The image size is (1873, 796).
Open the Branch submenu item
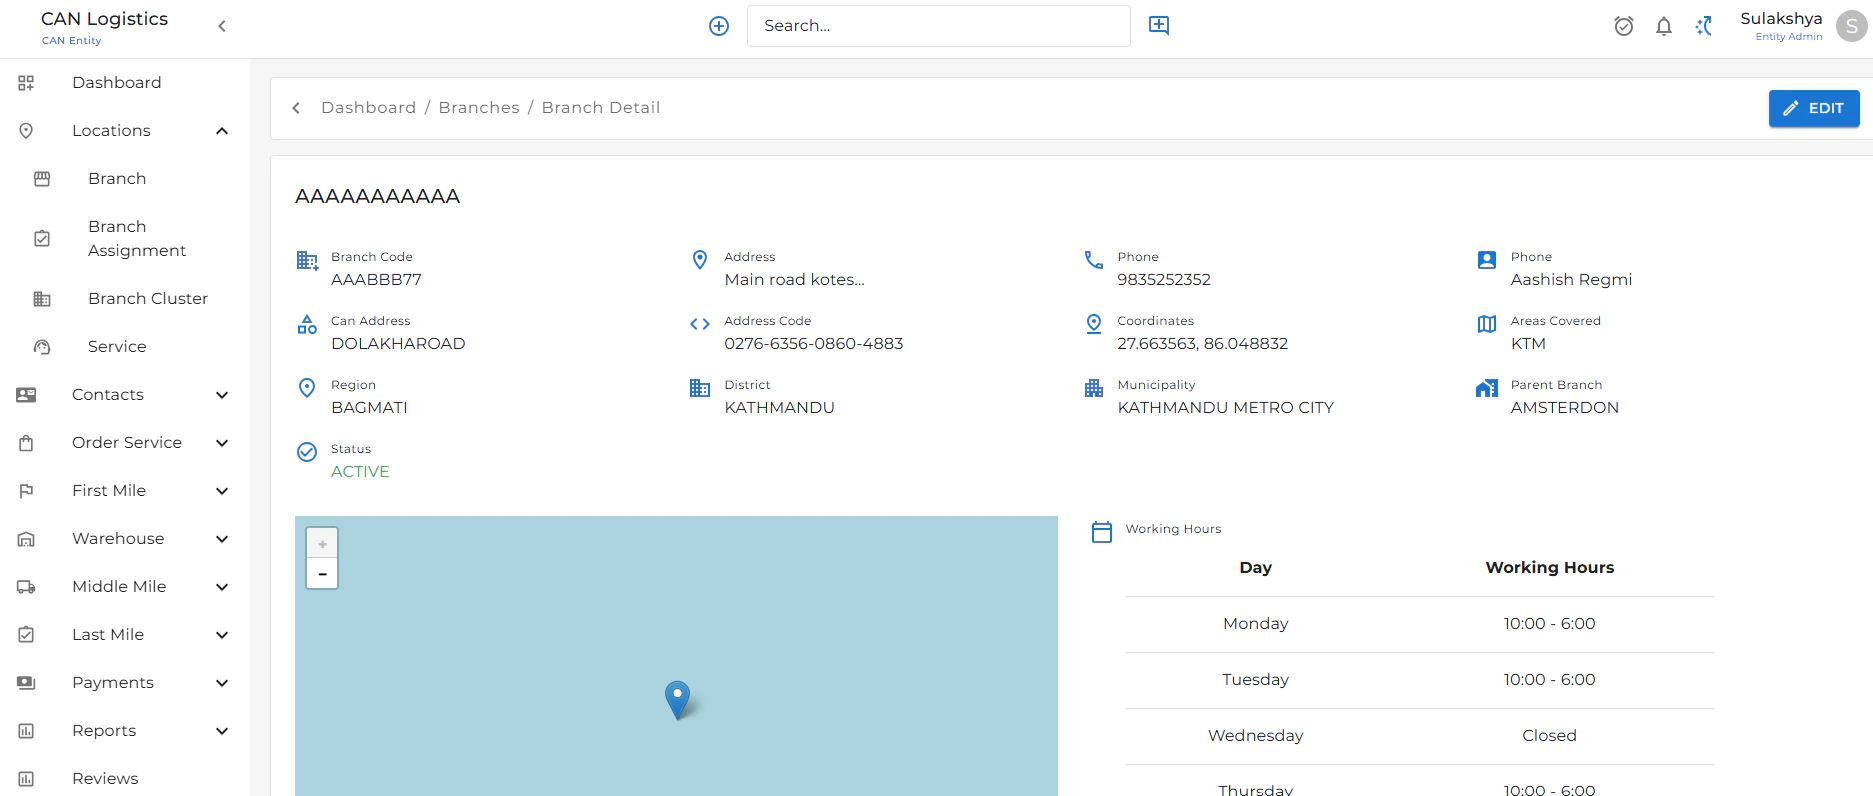click(117, 179)
